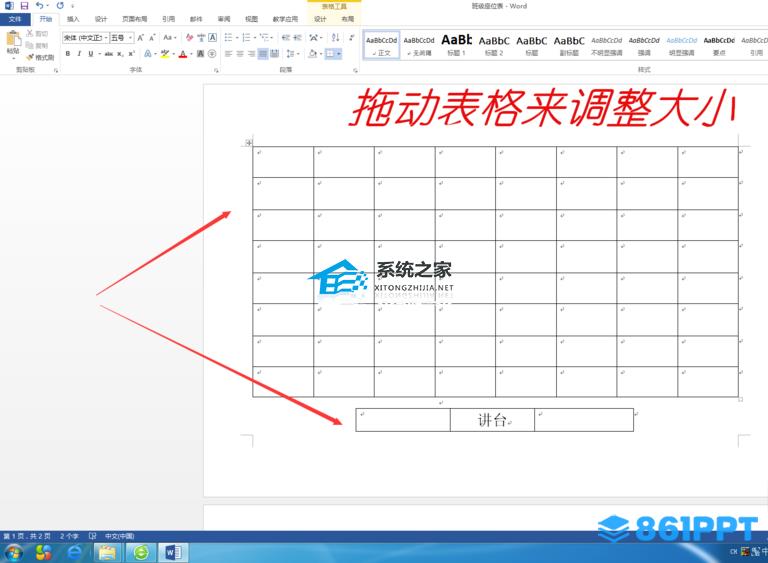Apply the 副标题 subtitle style
768x563 pixels.
point(569,45)
